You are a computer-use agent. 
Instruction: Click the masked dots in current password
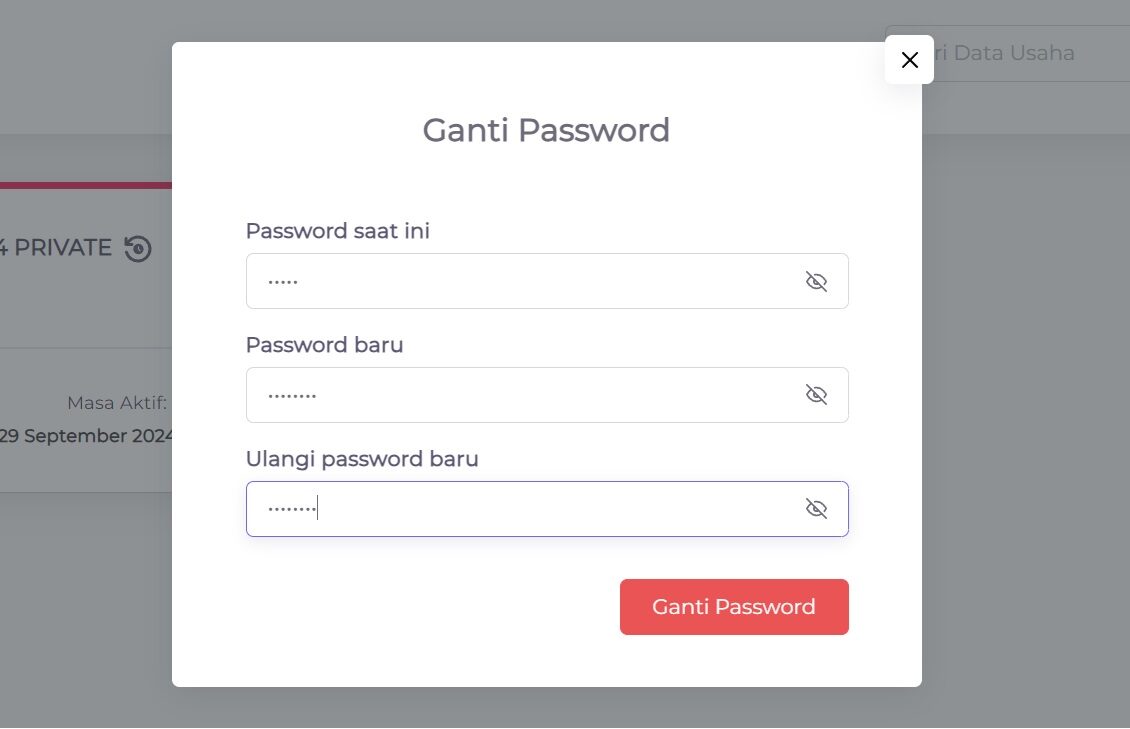click(x=283, y=282)
